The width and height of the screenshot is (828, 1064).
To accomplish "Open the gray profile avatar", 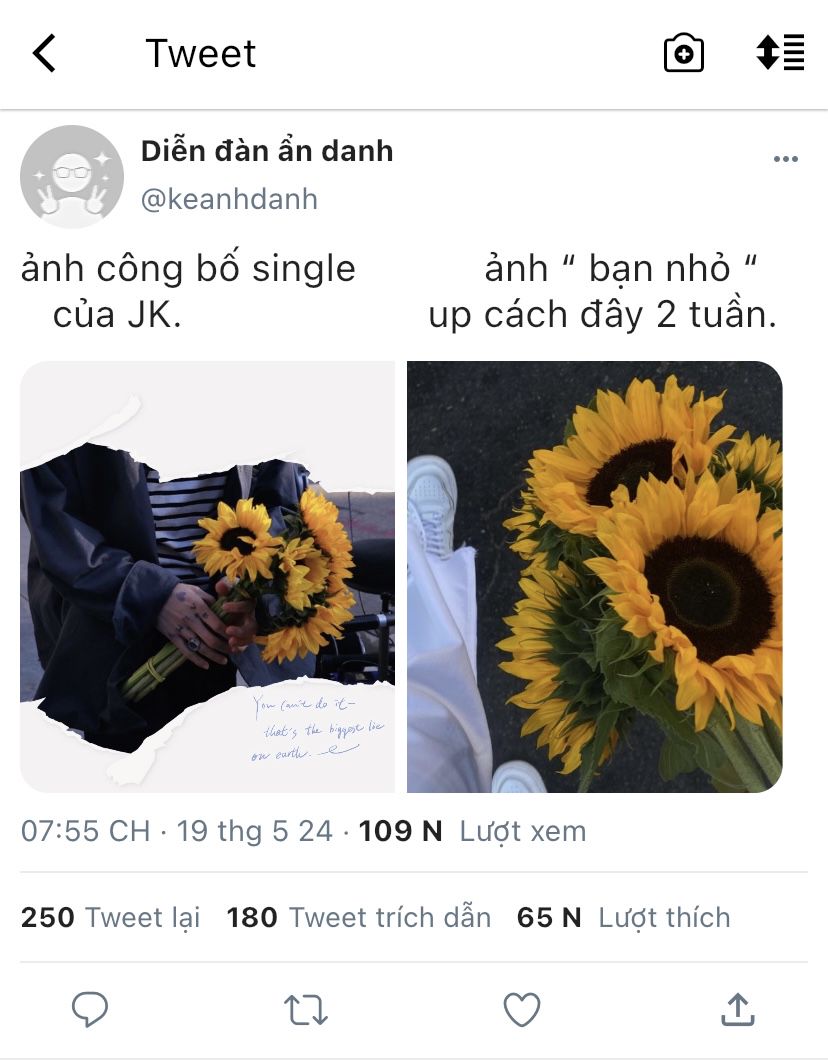I will [72, 176].
